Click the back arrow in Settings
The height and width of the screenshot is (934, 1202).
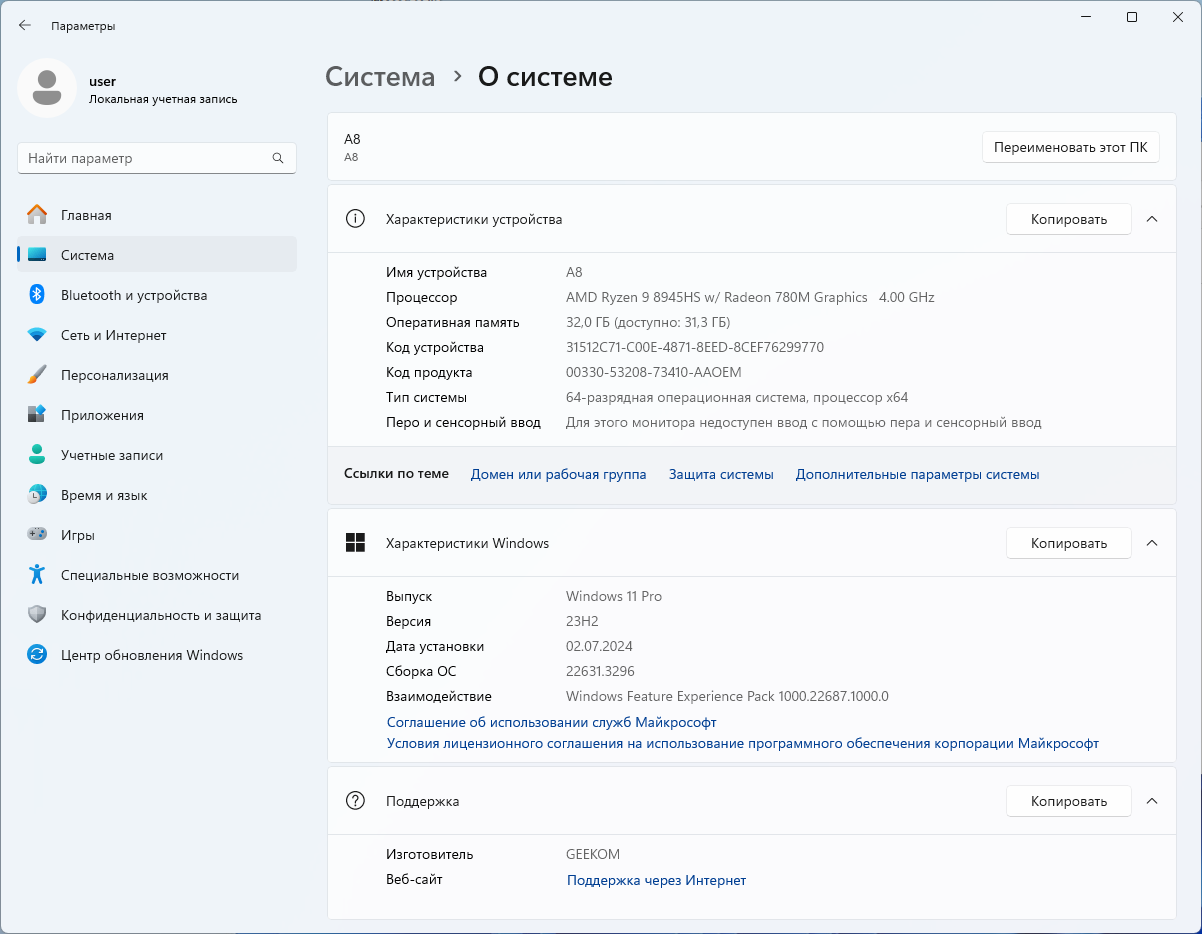25,26
